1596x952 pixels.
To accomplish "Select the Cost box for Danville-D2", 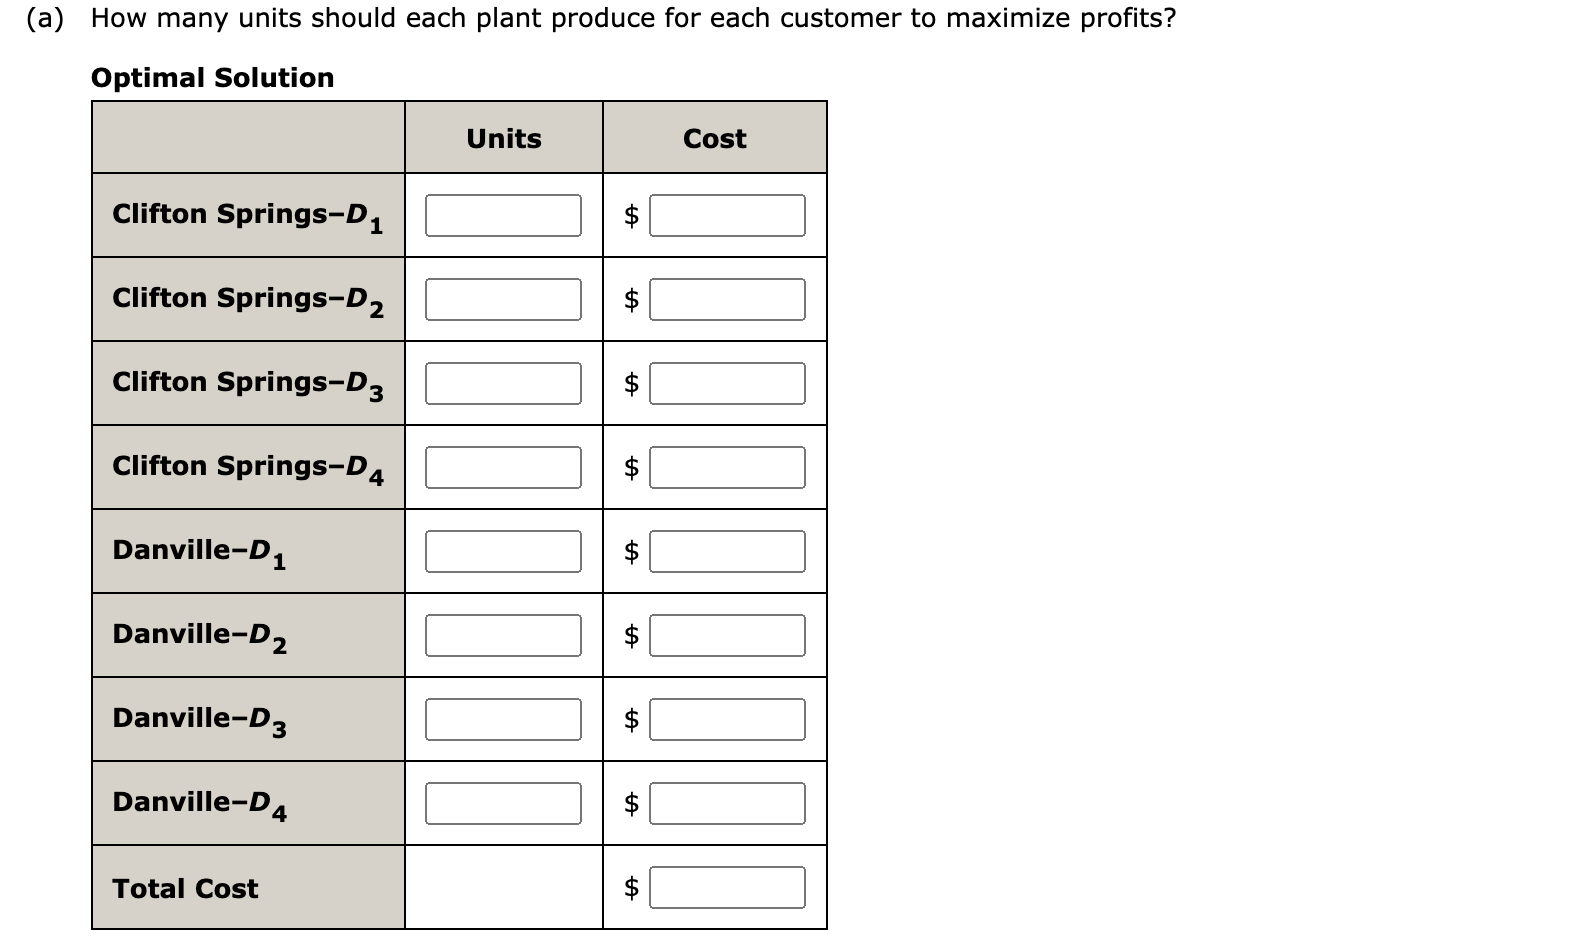I will coord(727,634).
